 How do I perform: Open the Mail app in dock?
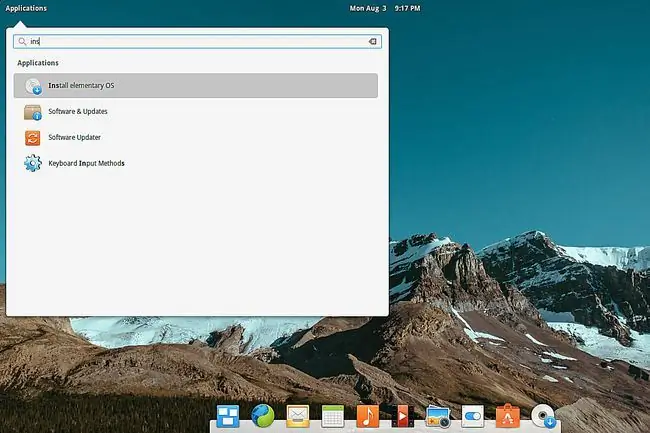point(298,416)
